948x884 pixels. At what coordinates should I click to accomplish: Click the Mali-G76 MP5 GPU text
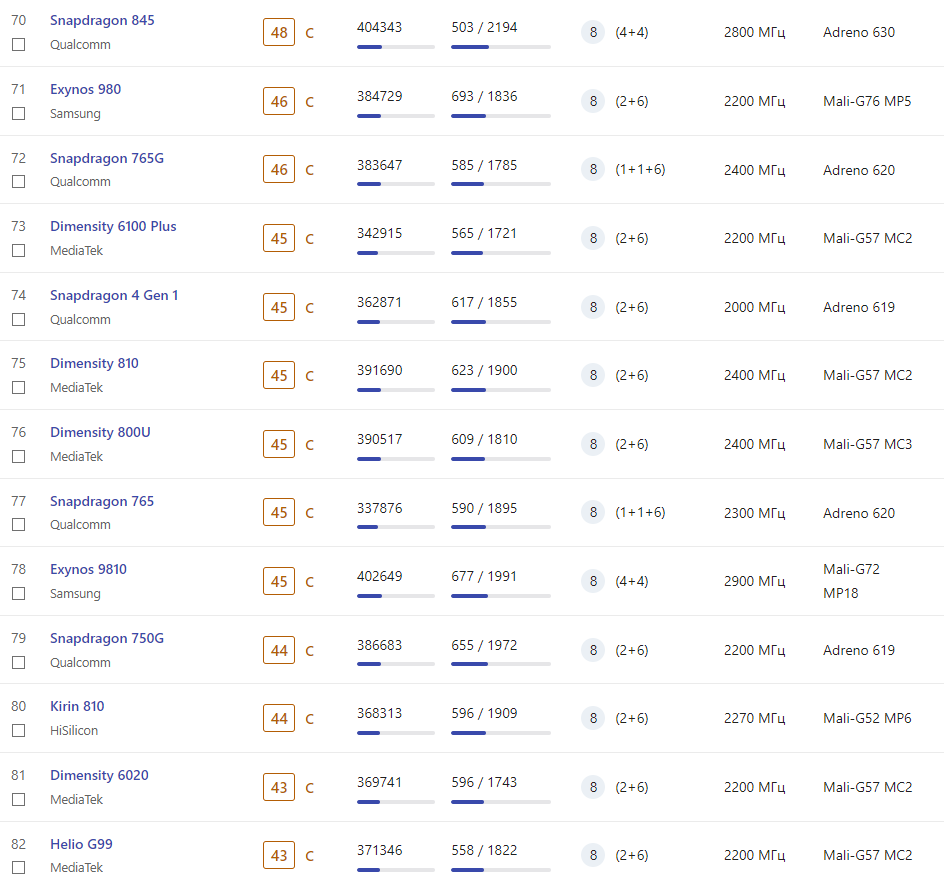pyautogui.click(x=866, y=101)
